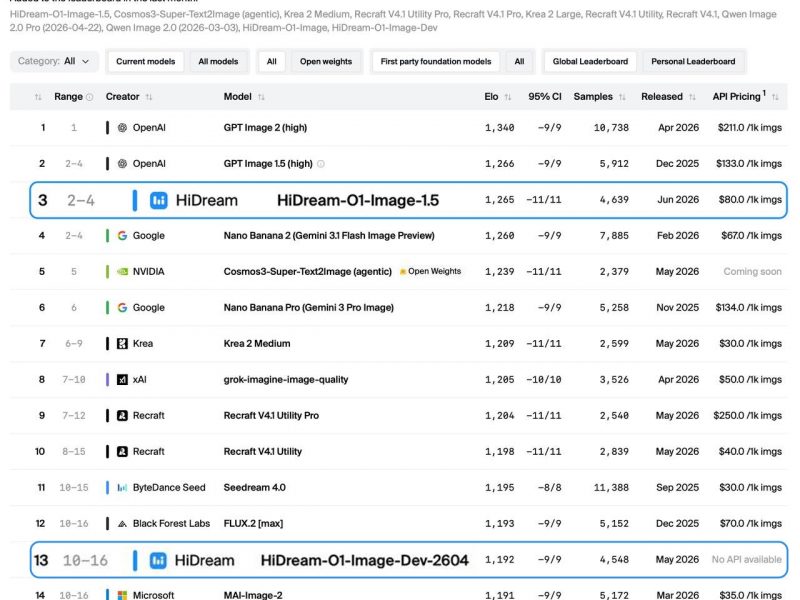
Task: Open the HiDream-O1-Image-1.5 model entry
Action: pos(358,200)
